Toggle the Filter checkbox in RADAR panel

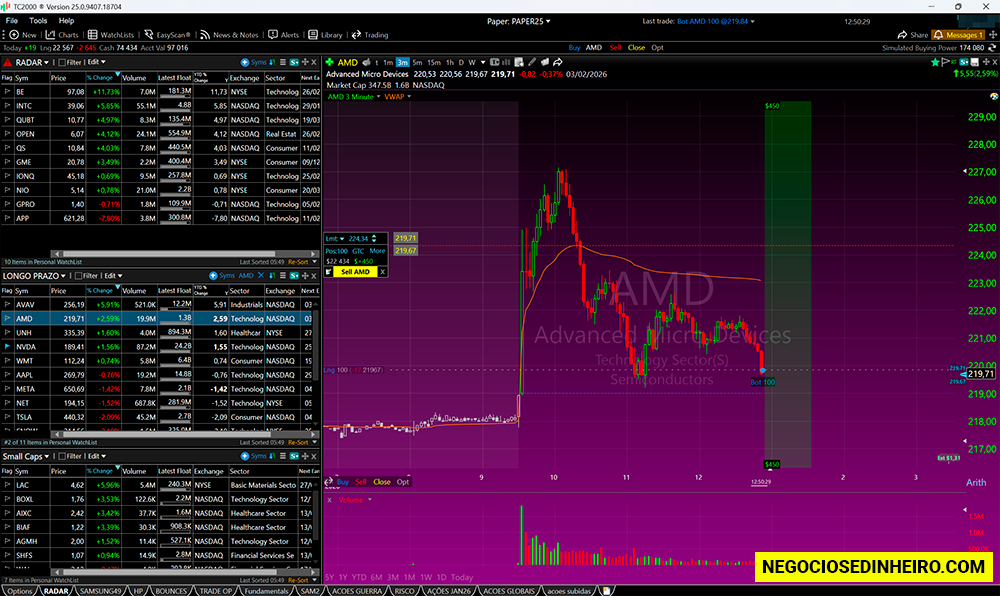[62, 62]
